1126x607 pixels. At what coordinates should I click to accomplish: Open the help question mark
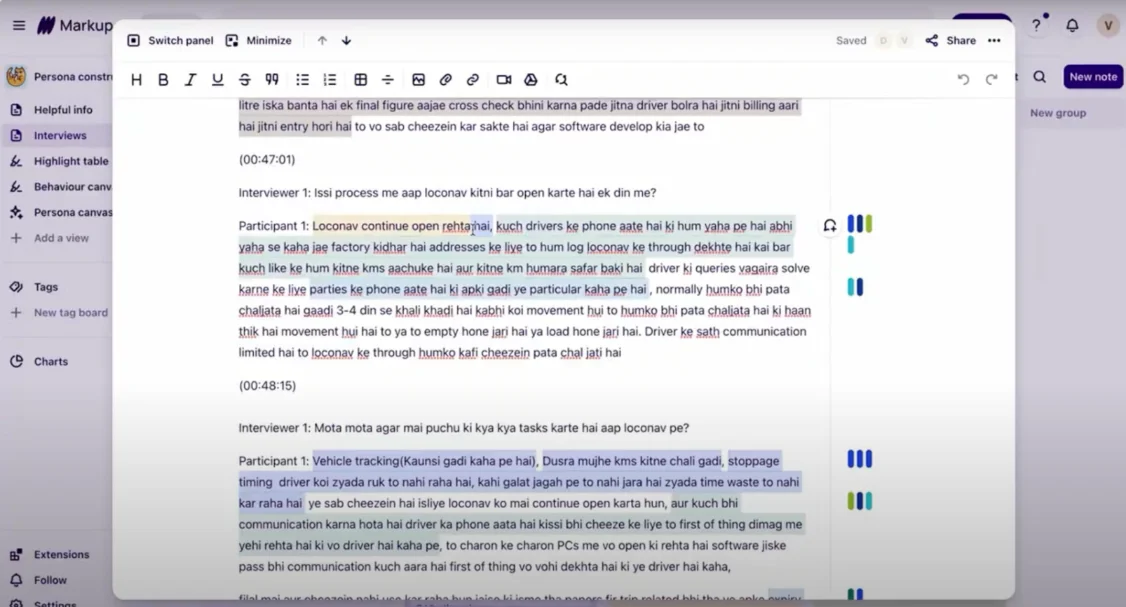tap(1036, 26)
